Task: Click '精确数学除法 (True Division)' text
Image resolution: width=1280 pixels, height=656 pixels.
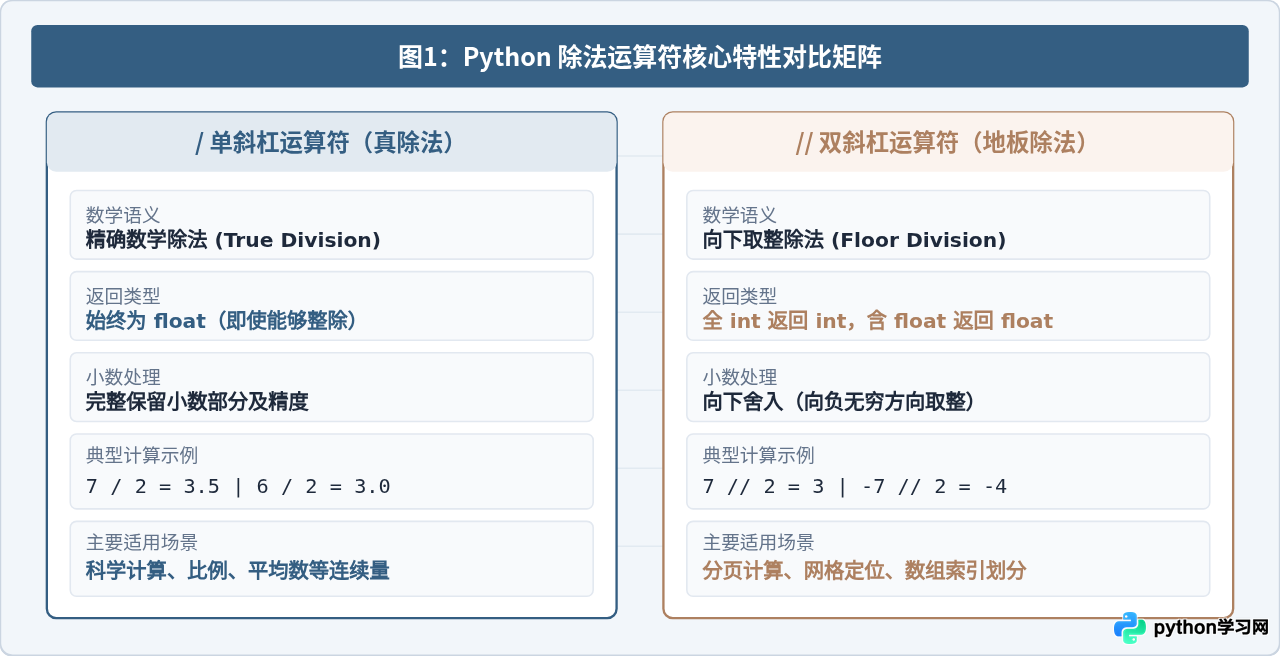Action: [233, 240]
